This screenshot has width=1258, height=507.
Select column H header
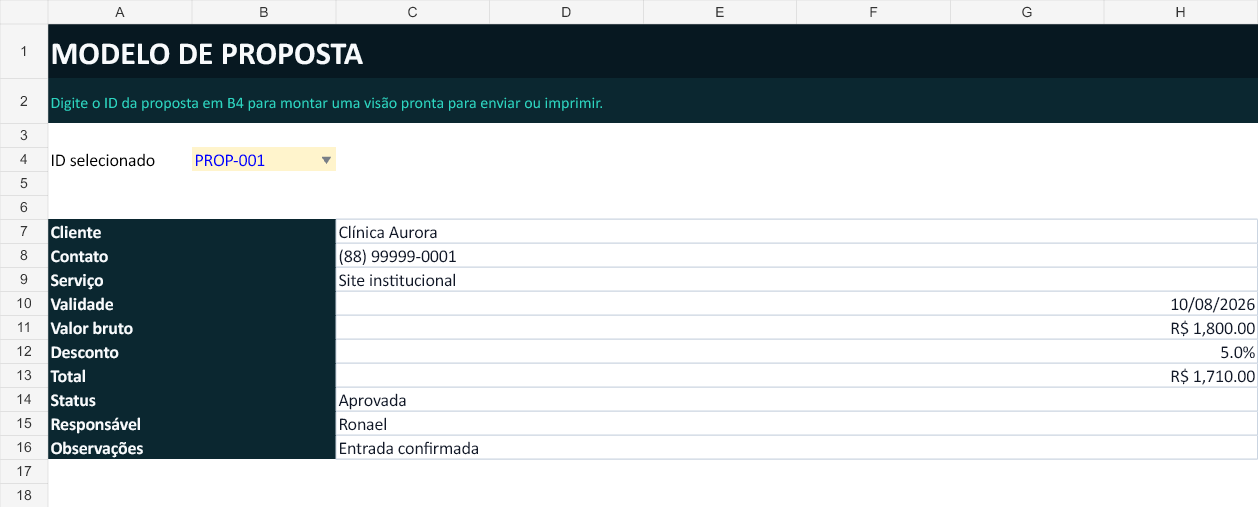click(x=1181, y=12)
